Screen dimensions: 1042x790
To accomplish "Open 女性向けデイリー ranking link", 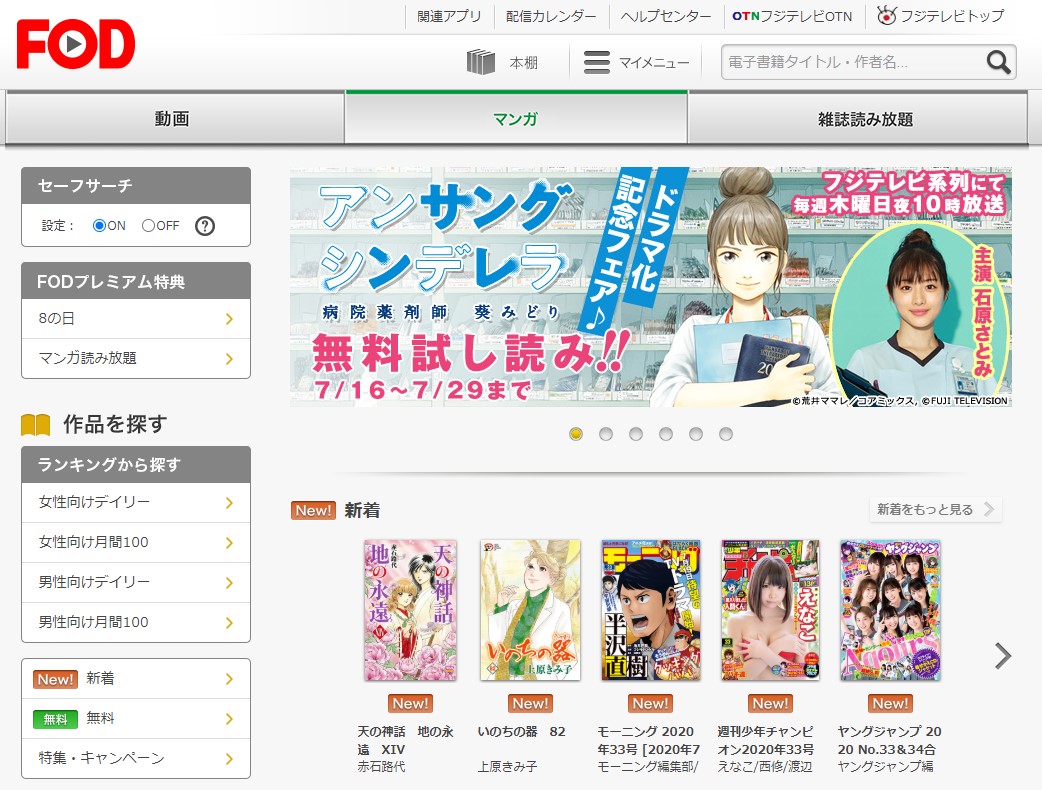I will tap(136, 503).
